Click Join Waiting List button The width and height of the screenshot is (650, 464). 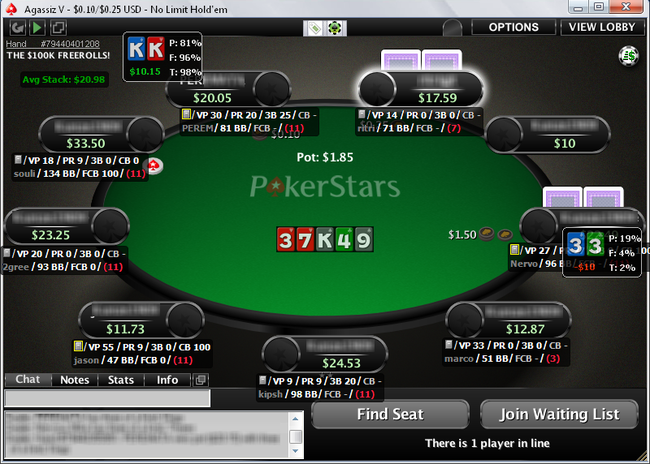pyautogui.click(x=559, y=414)
